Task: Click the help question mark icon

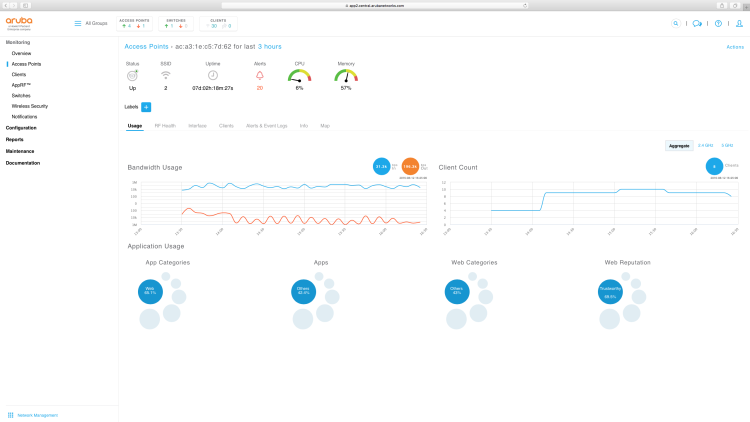Action: point(717,23)
